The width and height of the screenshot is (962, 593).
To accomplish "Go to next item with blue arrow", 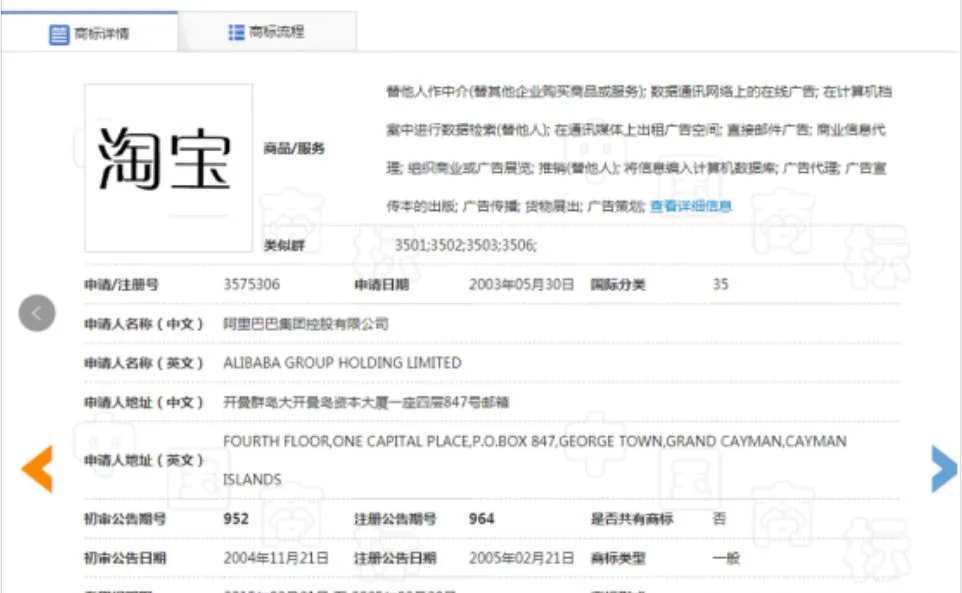I will (x=944, y=469).
